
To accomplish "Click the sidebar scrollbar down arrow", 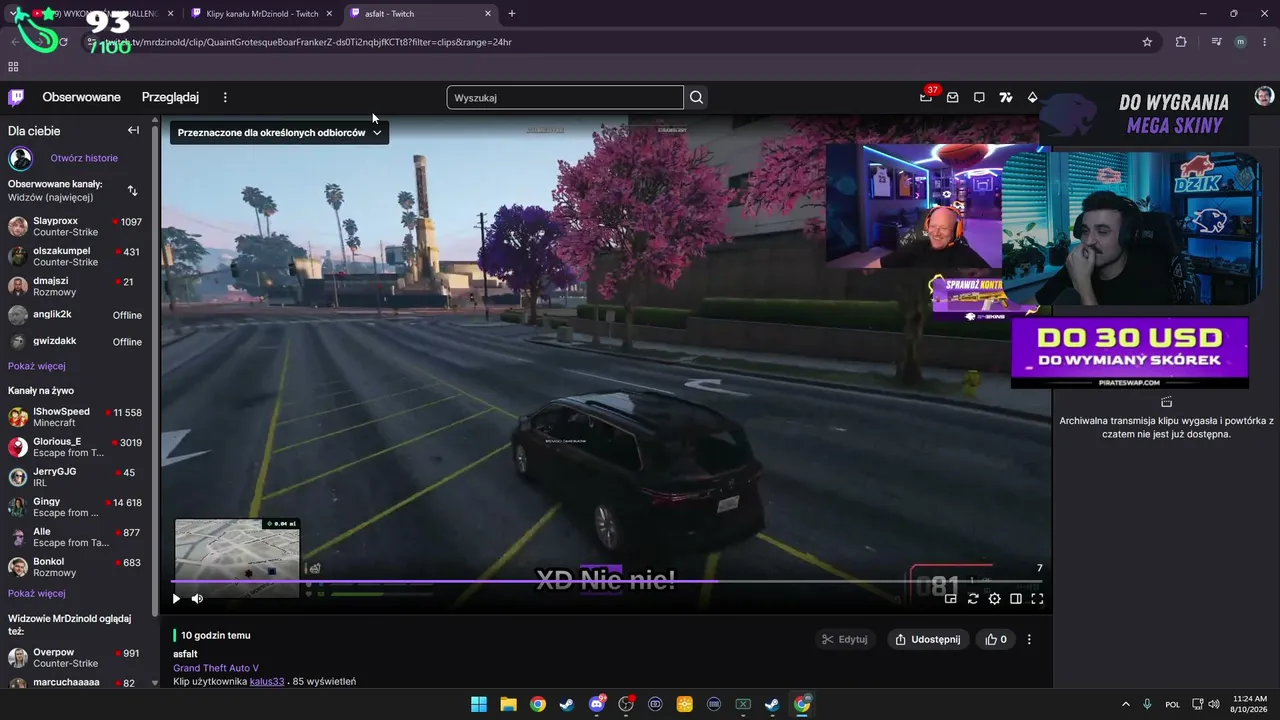I will pos(155,683).
